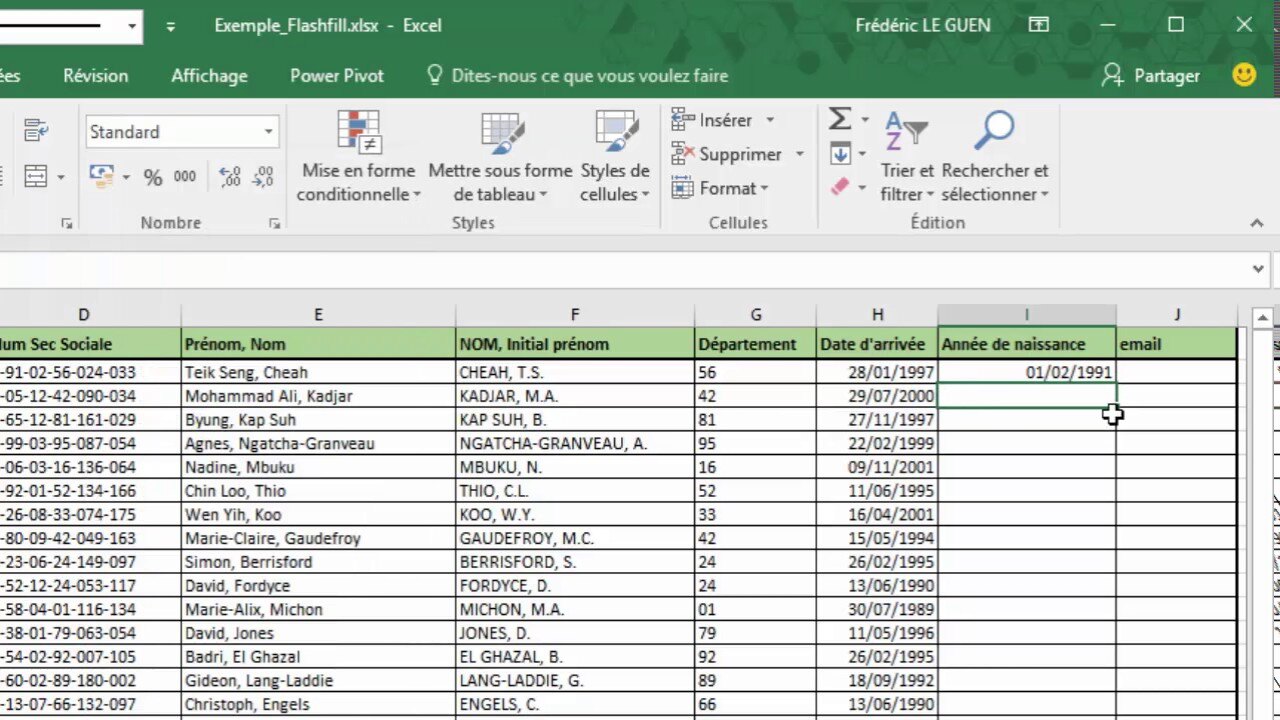Select date cell 09/11/2001
1280x720 pixels.
pyautogui.click(x=877, y=467)
